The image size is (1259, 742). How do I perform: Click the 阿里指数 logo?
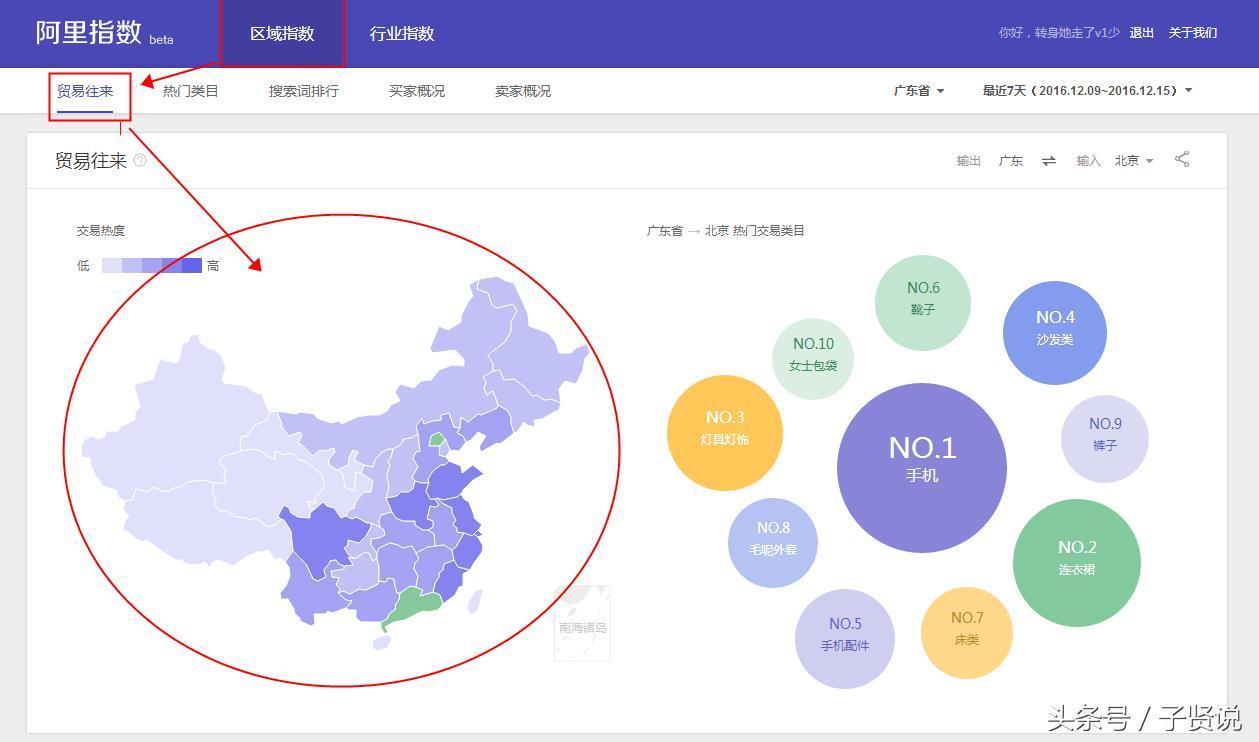[103, 32]
